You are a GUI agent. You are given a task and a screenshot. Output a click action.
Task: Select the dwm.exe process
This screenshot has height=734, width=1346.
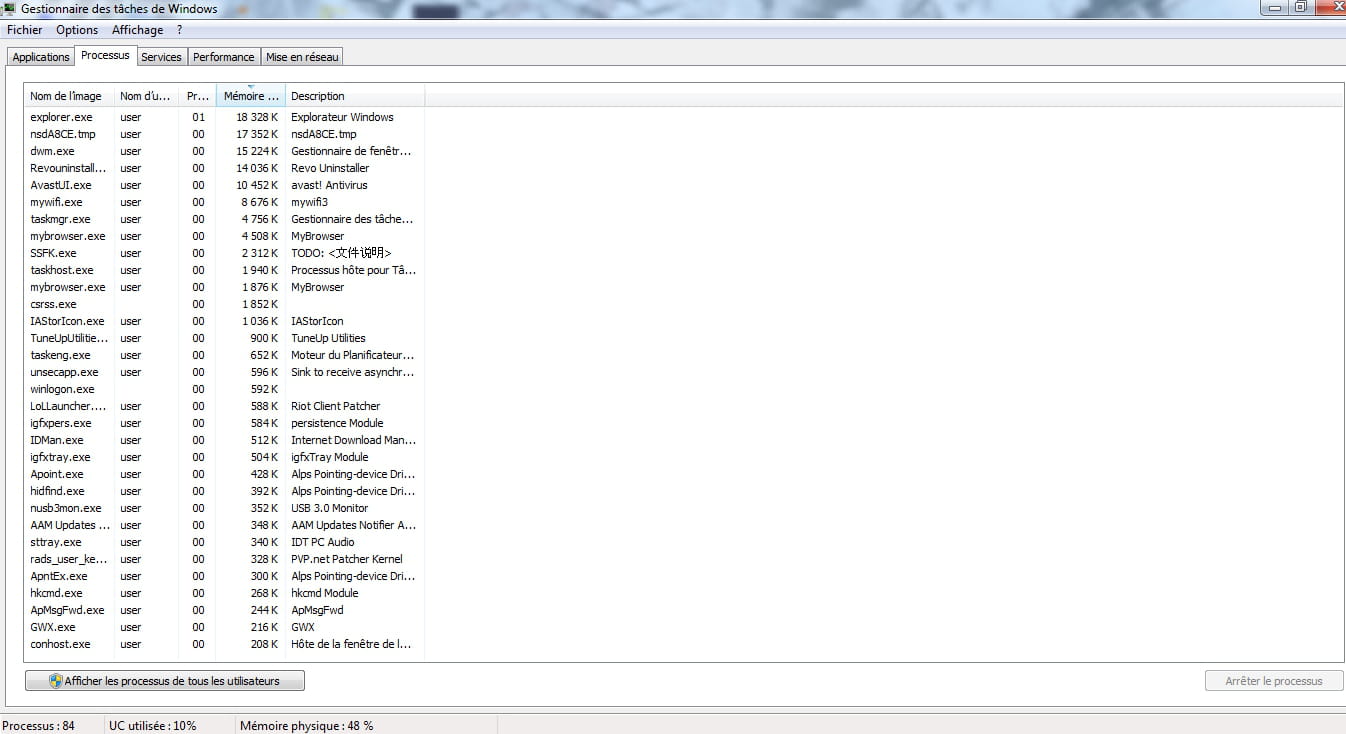(x=225, y=151)
